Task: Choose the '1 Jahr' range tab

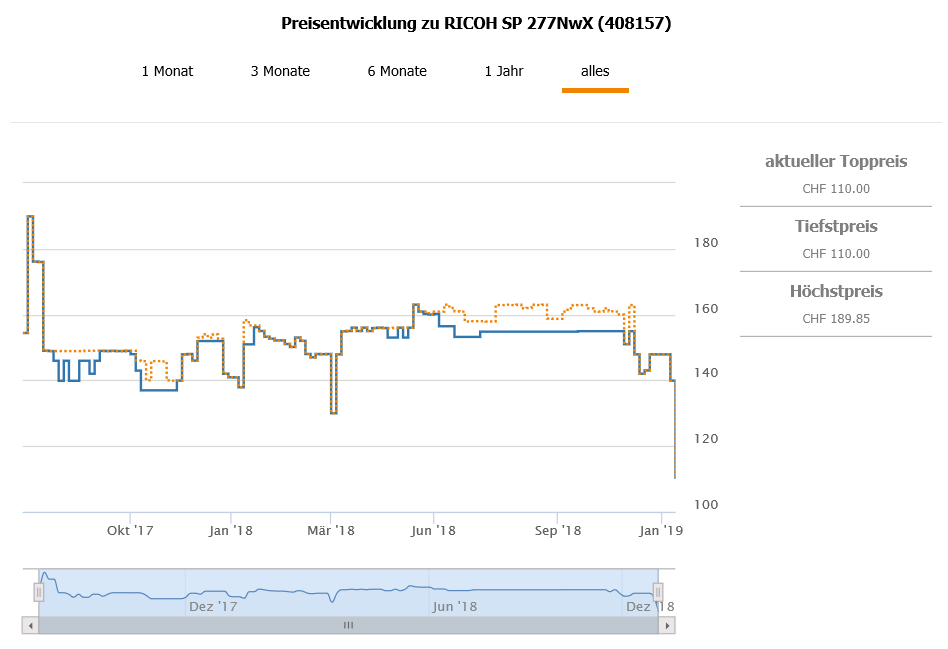Action: [504, 71]
